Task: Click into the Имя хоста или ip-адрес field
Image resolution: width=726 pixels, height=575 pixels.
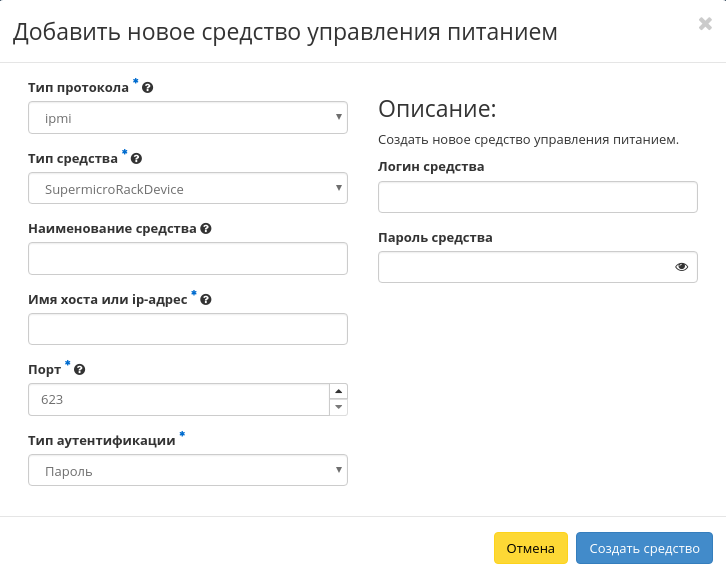Action: [x=187, y=329]
